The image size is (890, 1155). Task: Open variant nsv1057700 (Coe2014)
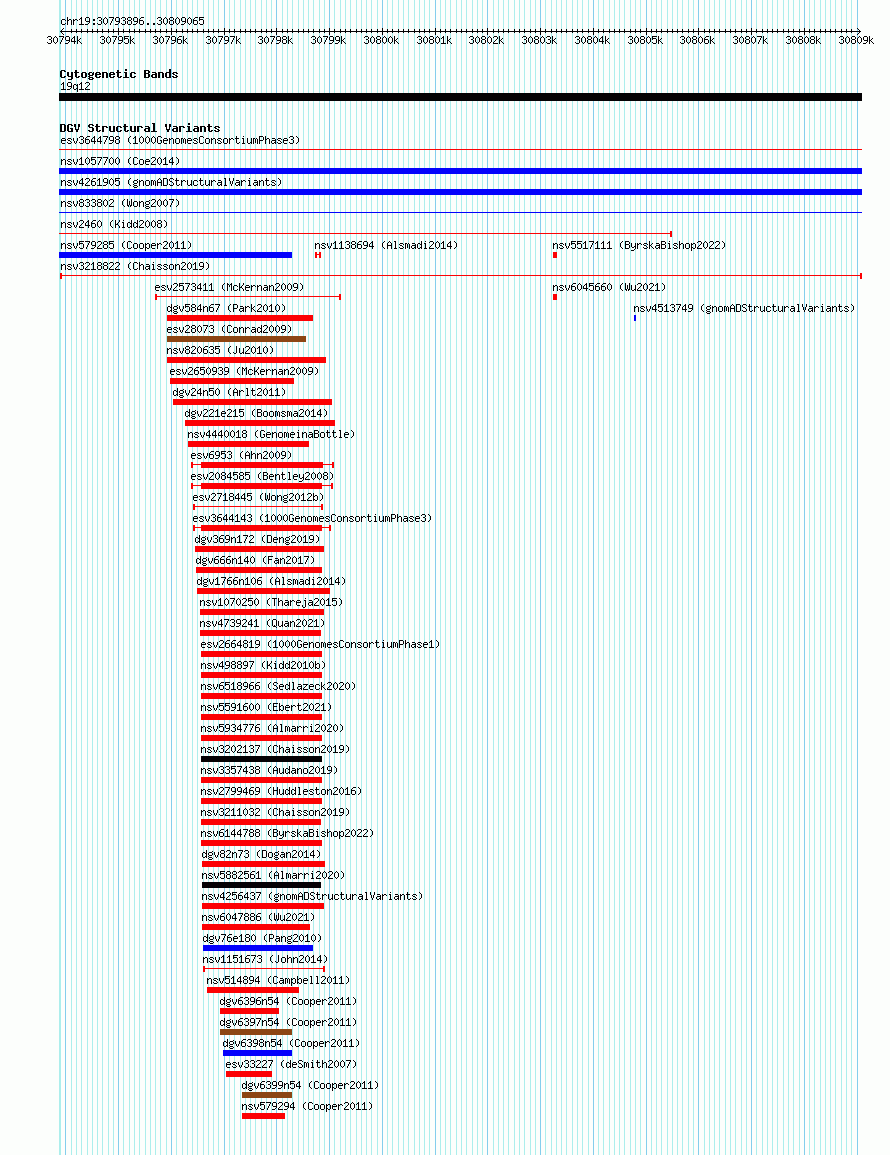[x=120, y=161]
